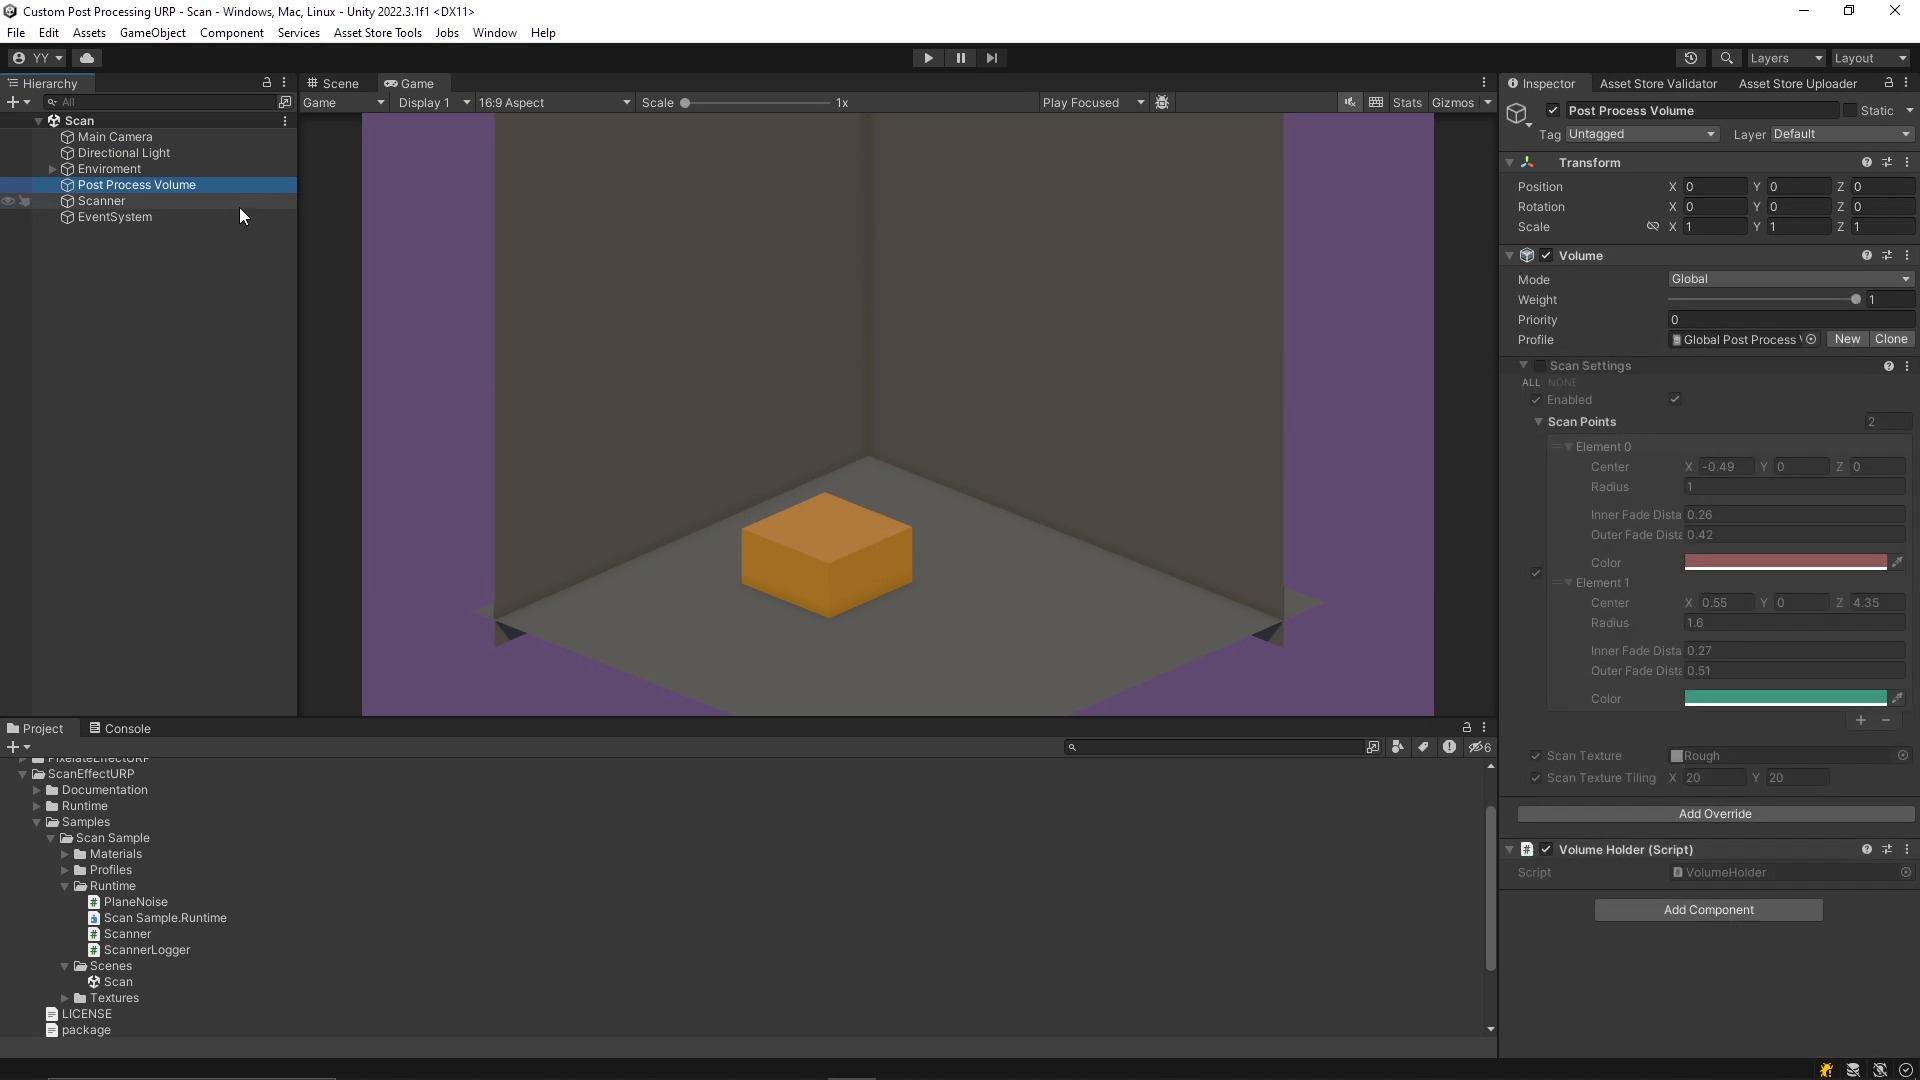Click the Gizmos toggle button
This screenshot has height=1080, width=1920.
pos(1452,102)
